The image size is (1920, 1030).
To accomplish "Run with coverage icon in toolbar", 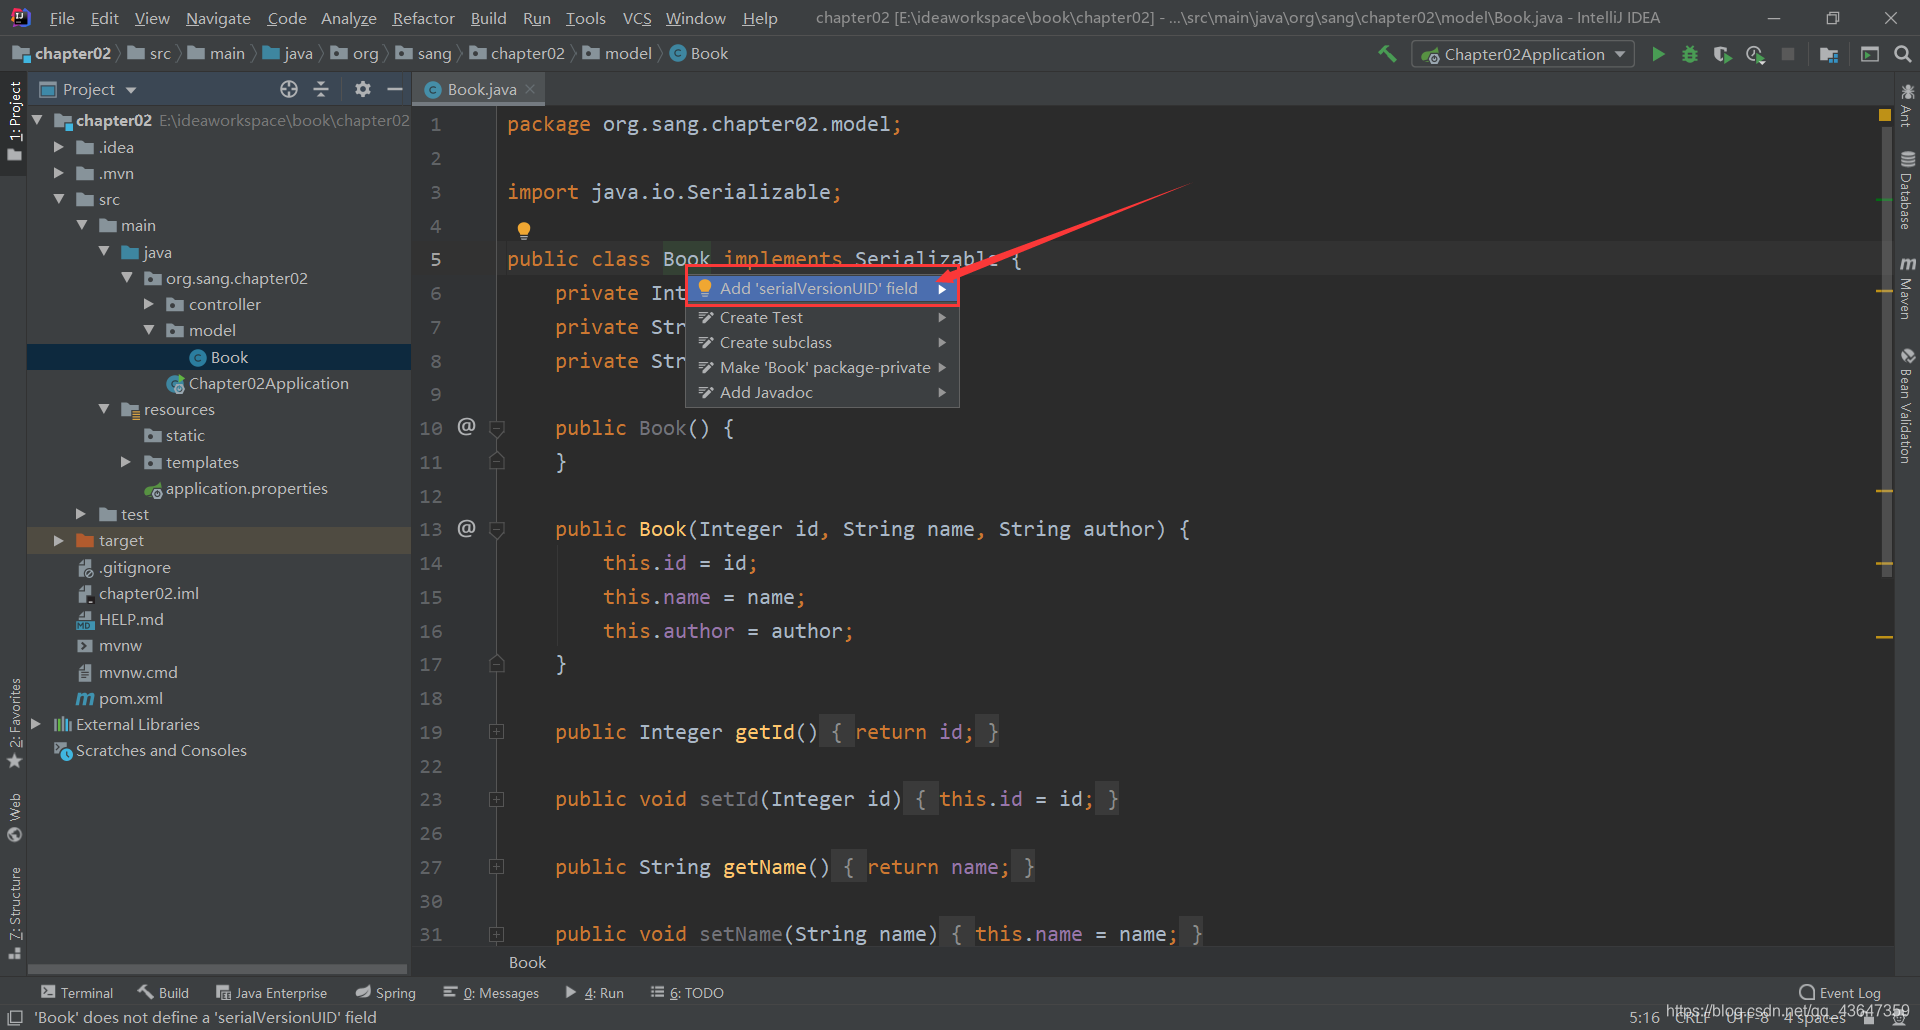I will point(1722,54).
